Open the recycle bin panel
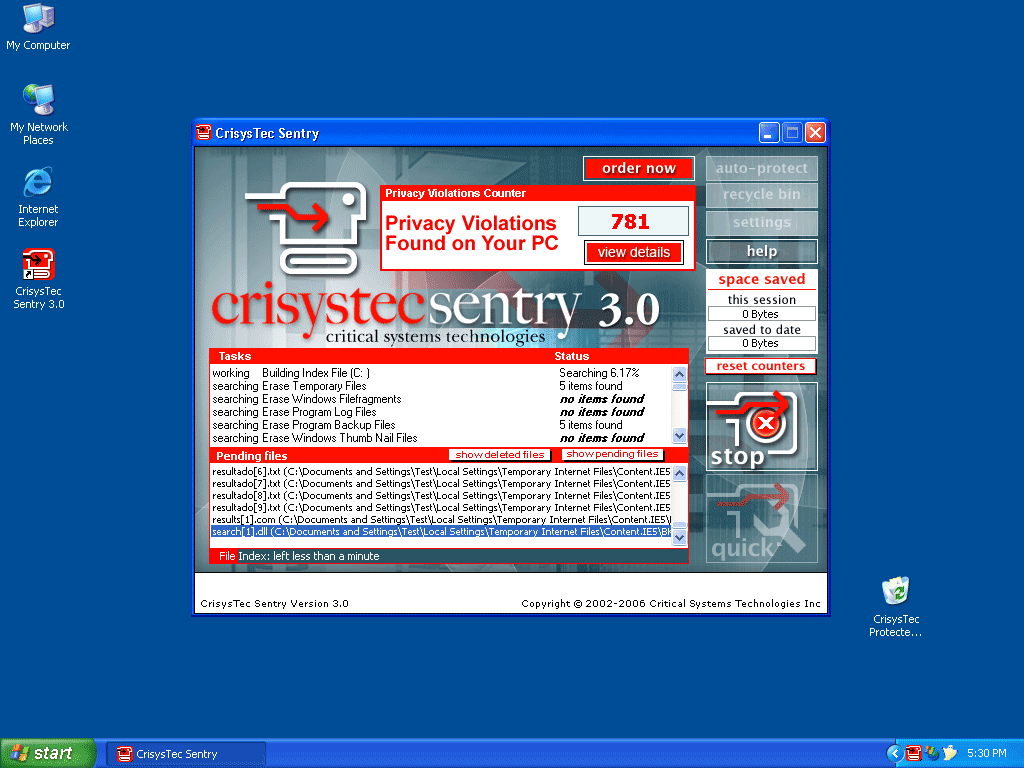 click(761, 195)
